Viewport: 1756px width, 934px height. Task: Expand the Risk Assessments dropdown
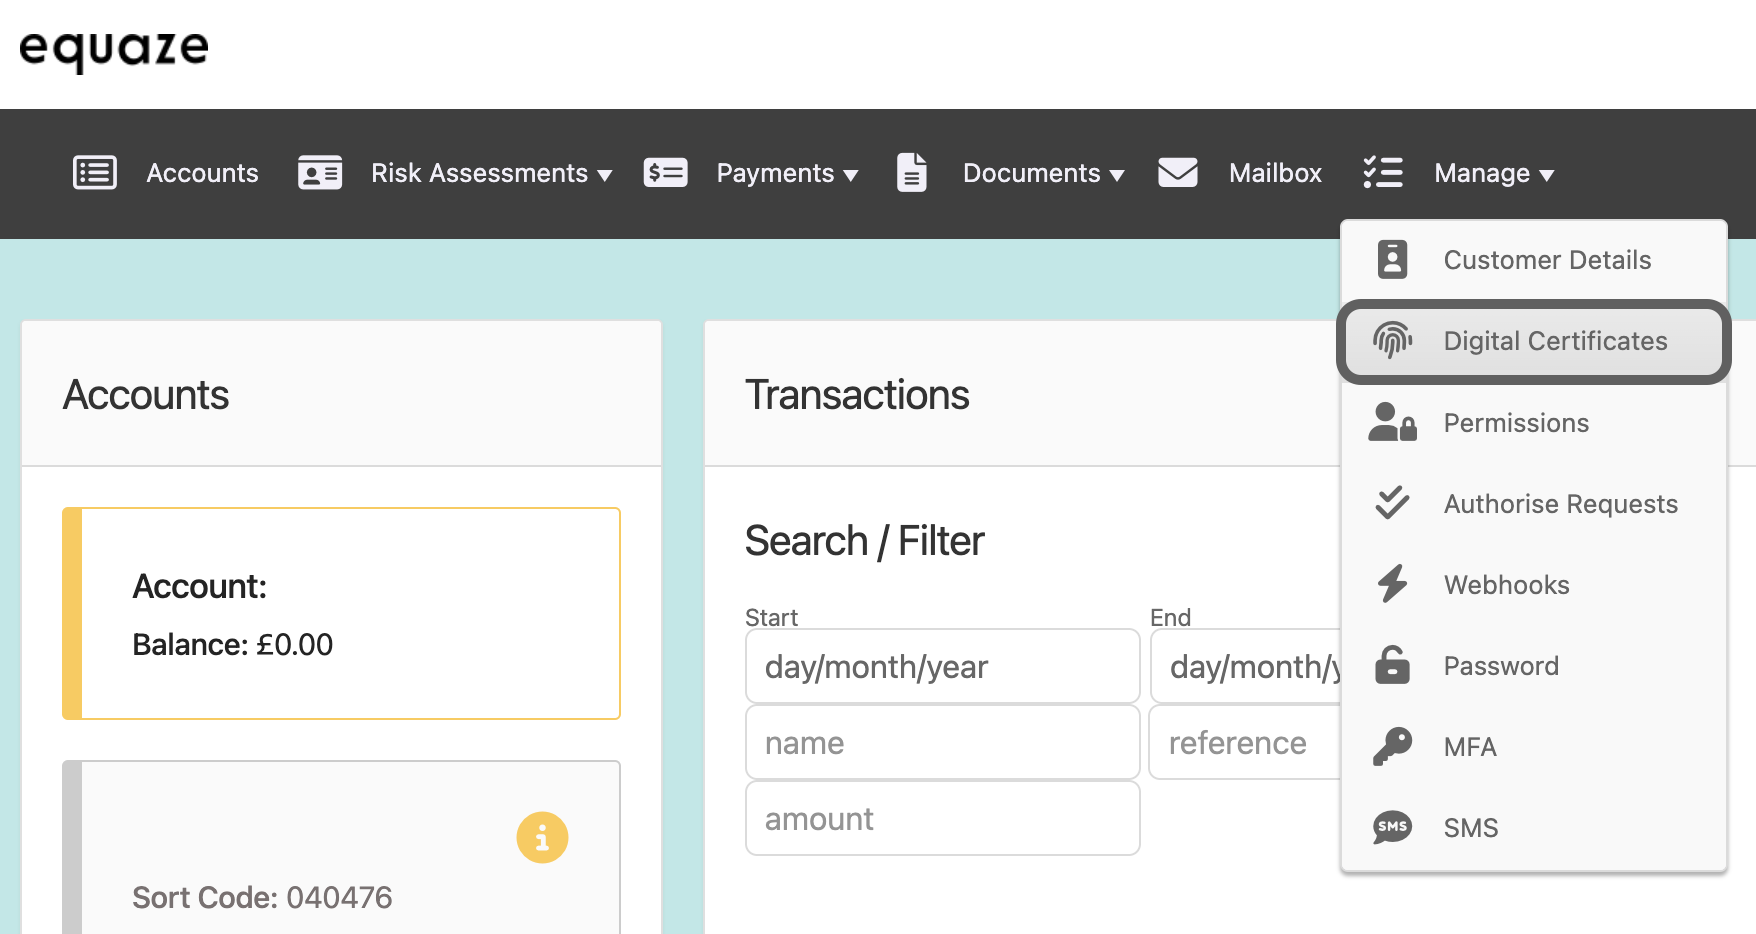click(490, 174)
